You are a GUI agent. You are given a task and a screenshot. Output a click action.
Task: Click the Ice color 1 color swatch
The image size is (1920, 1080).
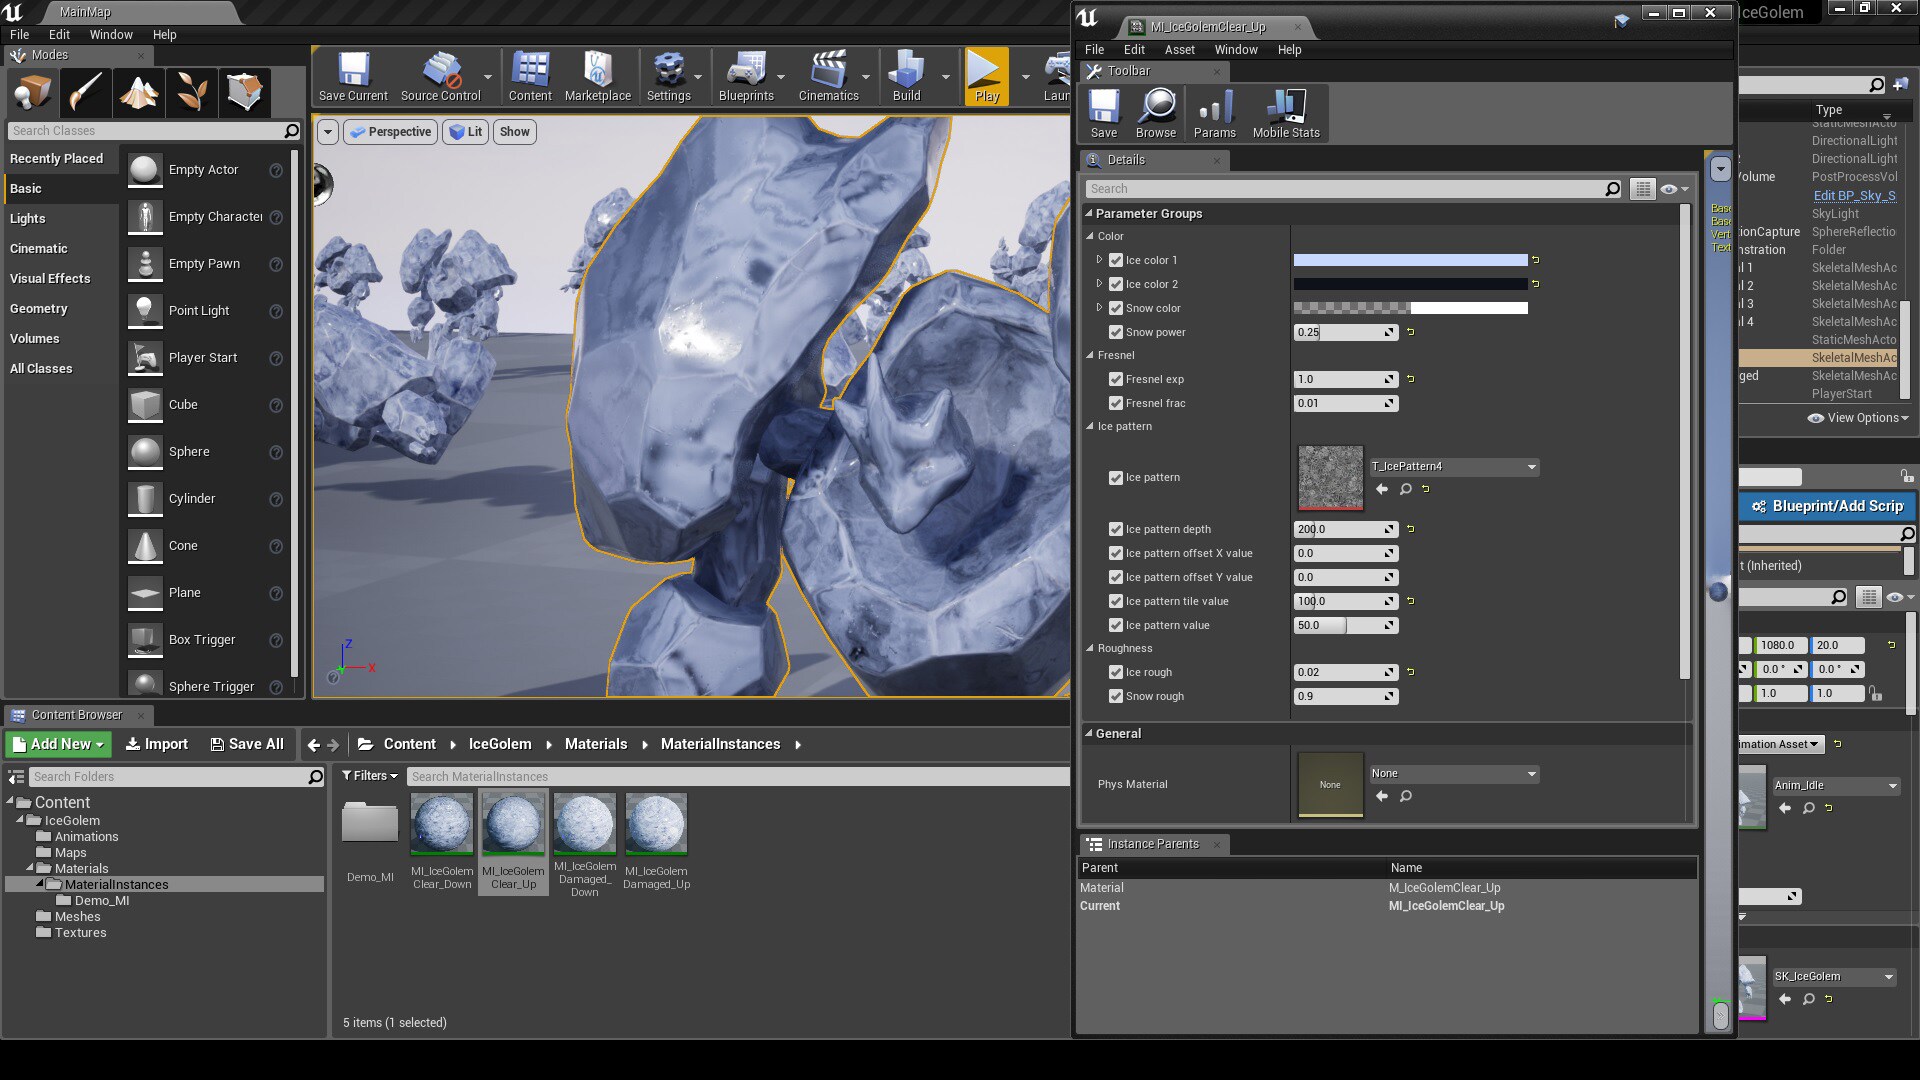coord(1413,259)
